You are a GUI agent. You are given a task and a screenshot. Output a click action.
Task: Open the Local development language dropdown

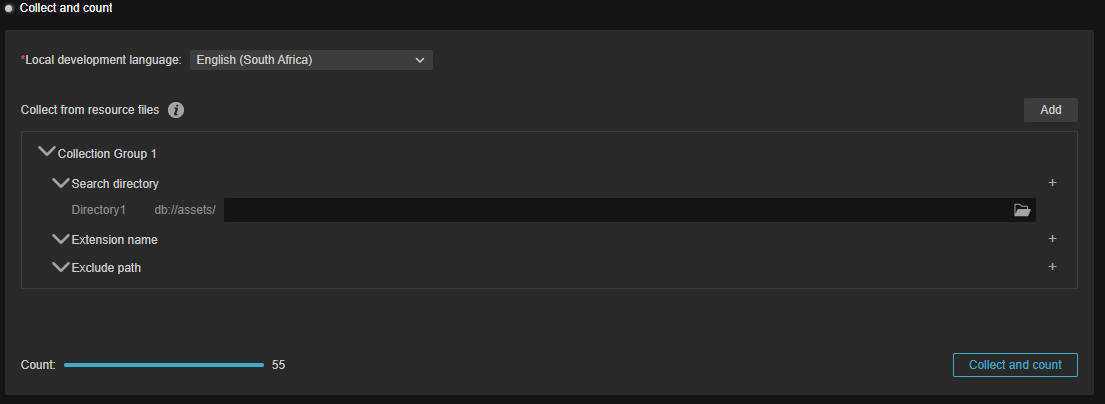click(x=311, y=60)
